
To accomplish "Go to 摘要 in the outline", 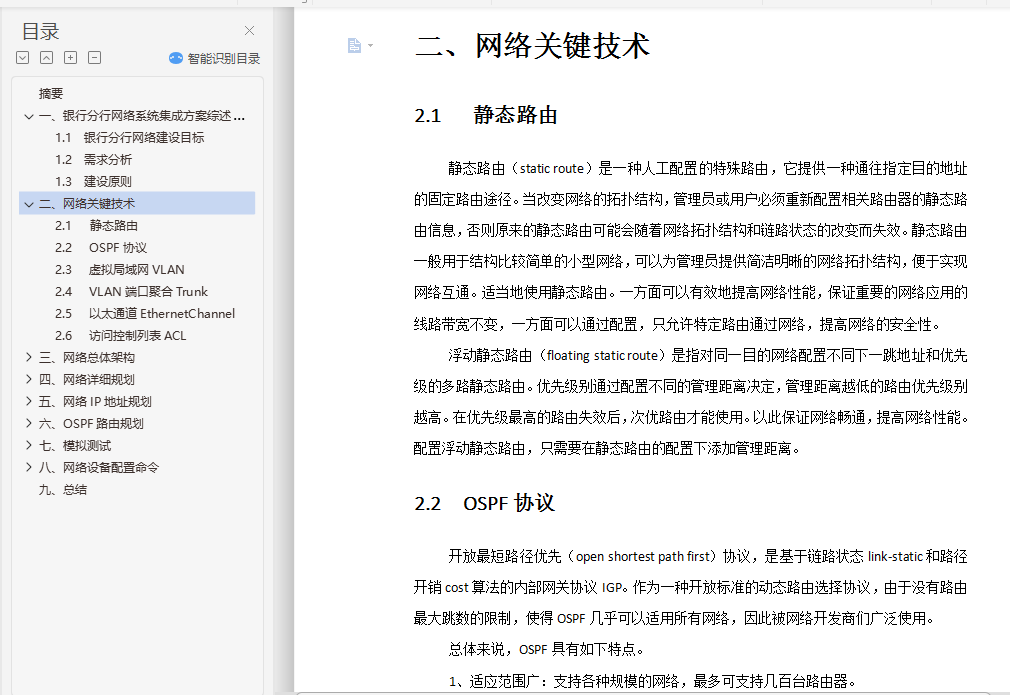I will point(51,93).
